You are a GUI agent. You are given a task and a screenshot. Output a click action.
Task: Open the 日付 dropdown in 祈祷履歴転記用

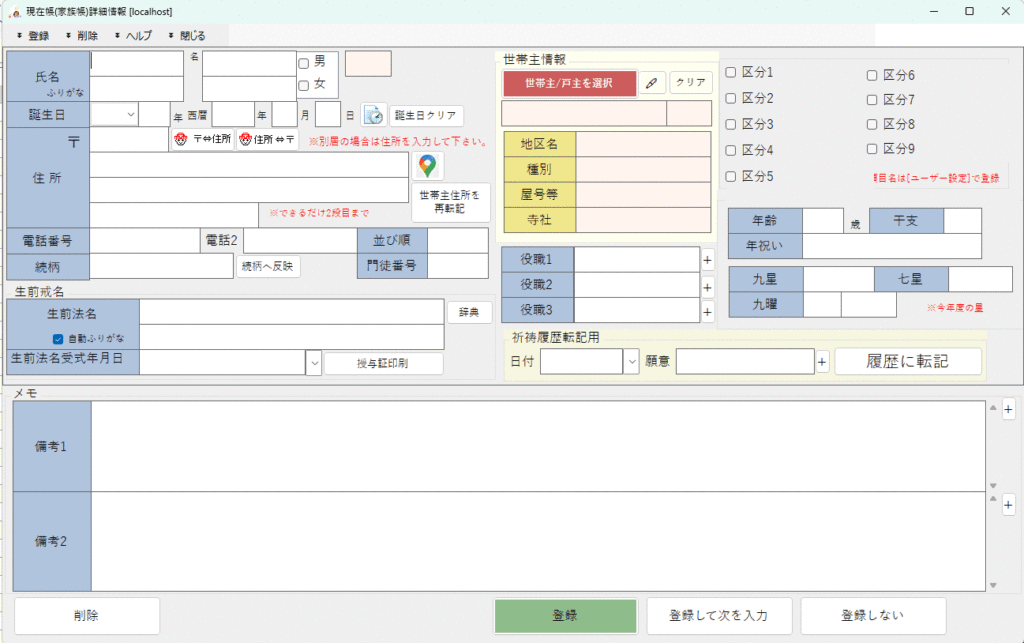631,362
